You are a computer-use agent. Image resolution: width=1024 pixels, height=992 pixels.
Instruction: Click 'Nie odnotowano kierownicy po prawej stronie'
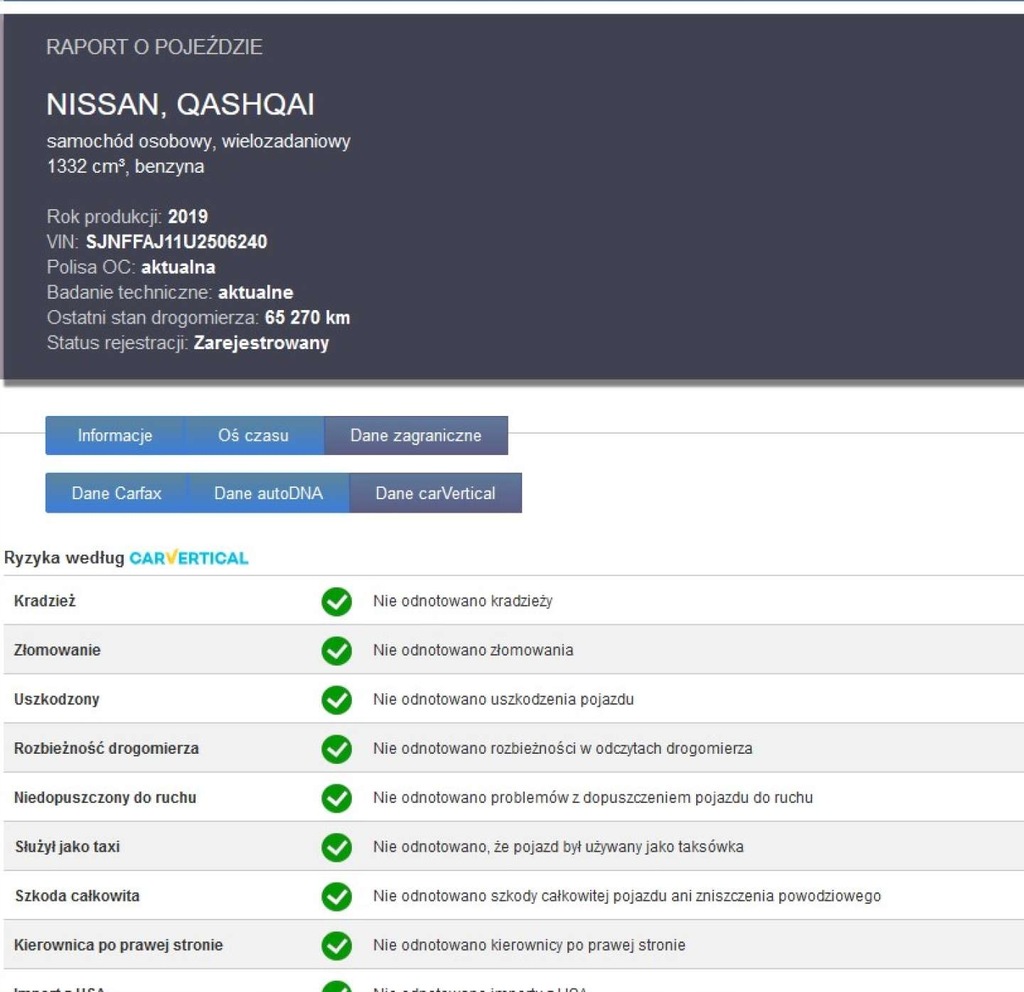[x=530, y=945]
